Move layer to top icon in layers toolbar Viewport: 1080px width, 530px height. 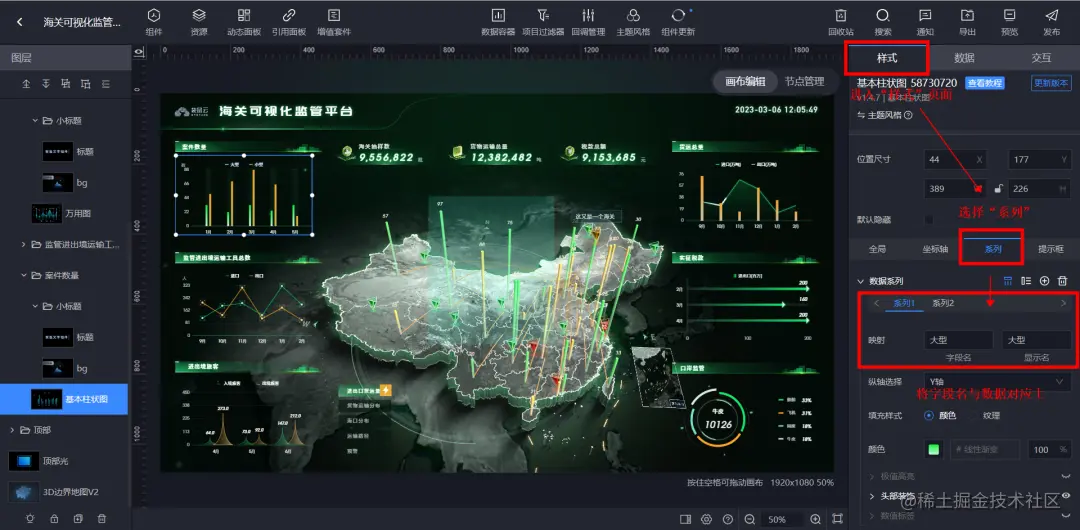click(26, 84)
